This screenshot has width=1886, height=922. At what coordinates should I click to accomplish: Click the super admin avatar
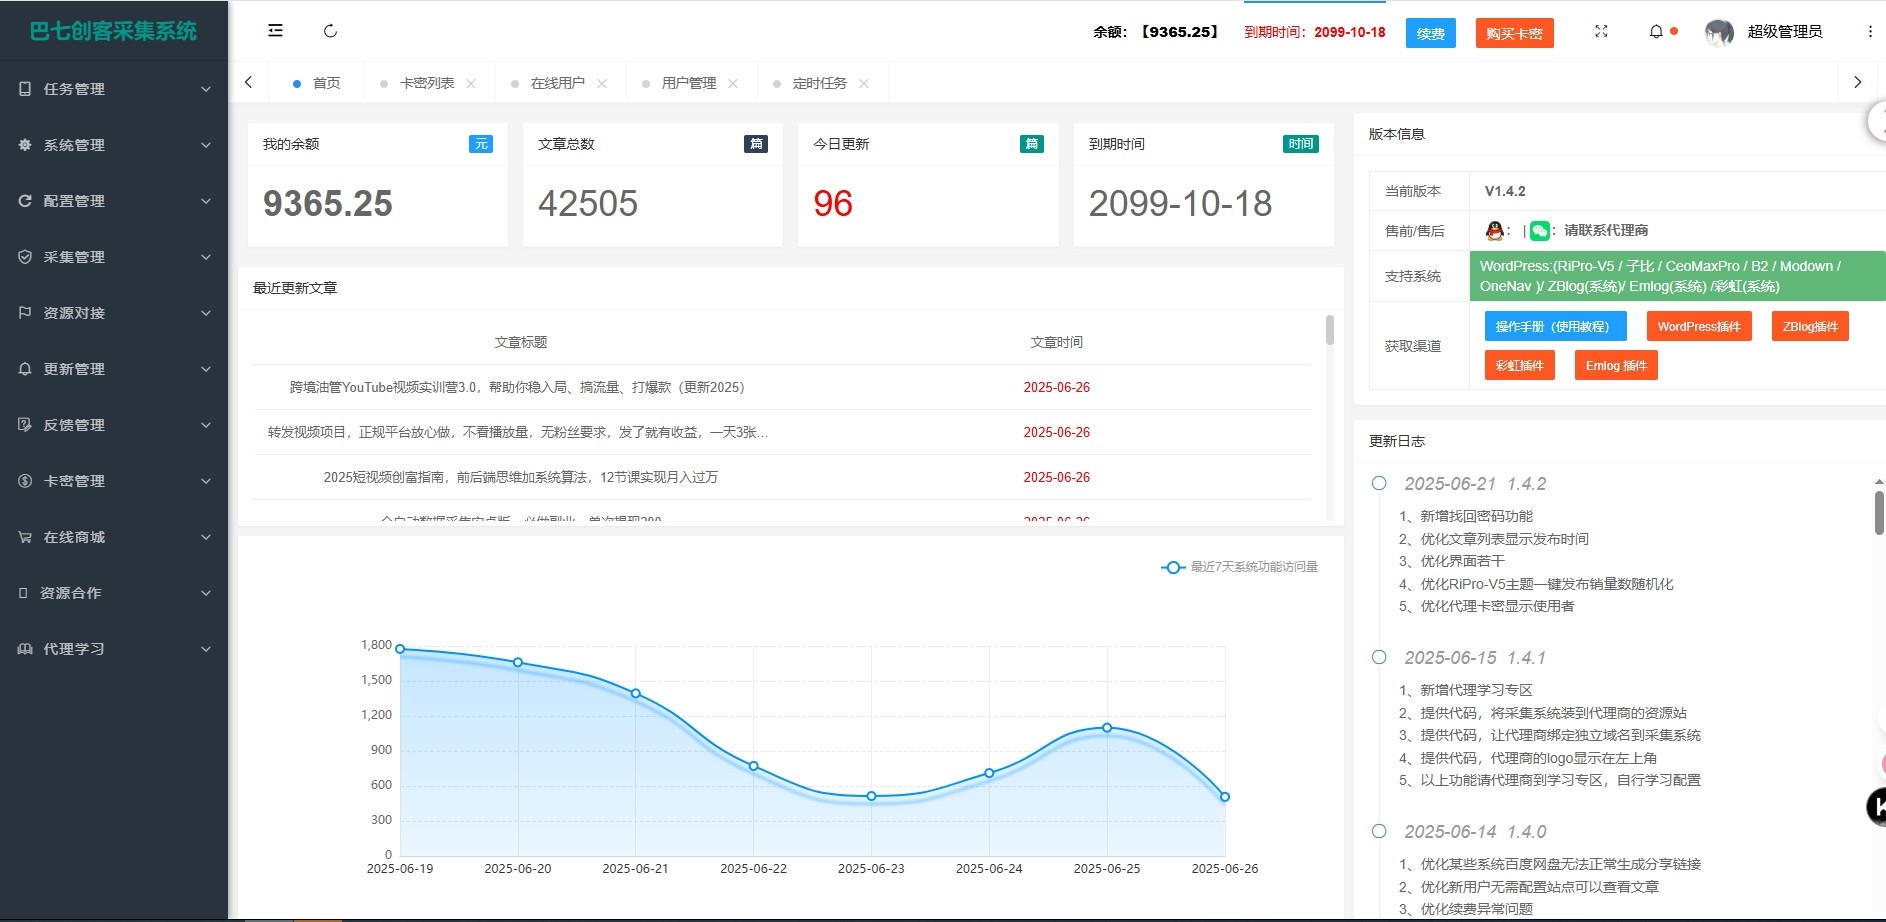pyautogui.click(x=1719, y=32)
